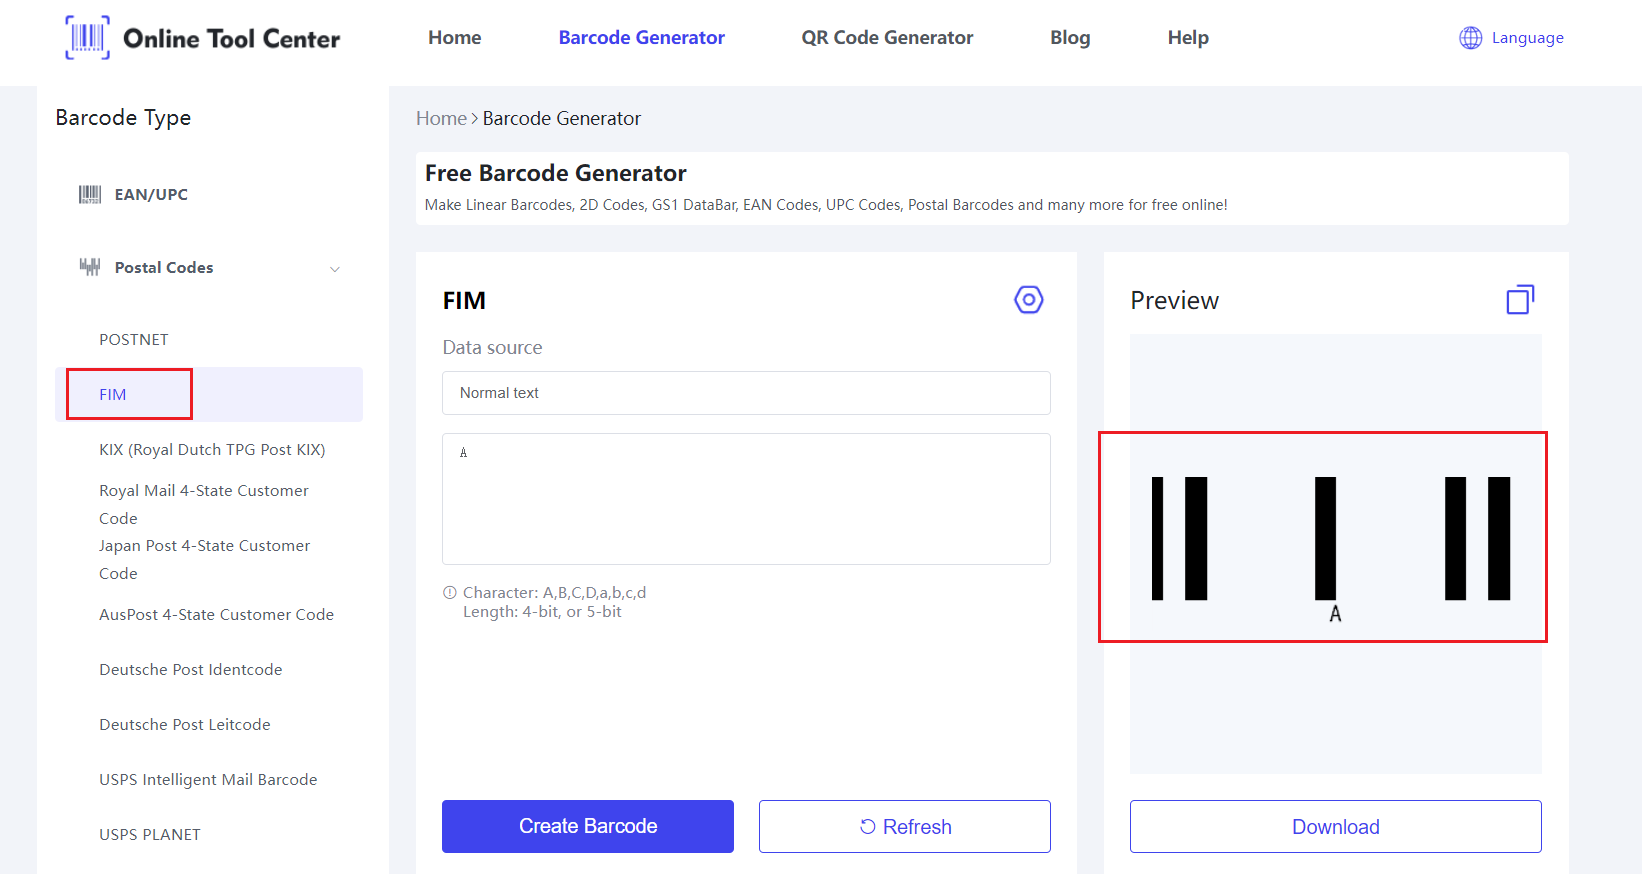Download the generated barcode
The height and width of the screenshot is (874, 1642).
click(x=1335, y=827)
